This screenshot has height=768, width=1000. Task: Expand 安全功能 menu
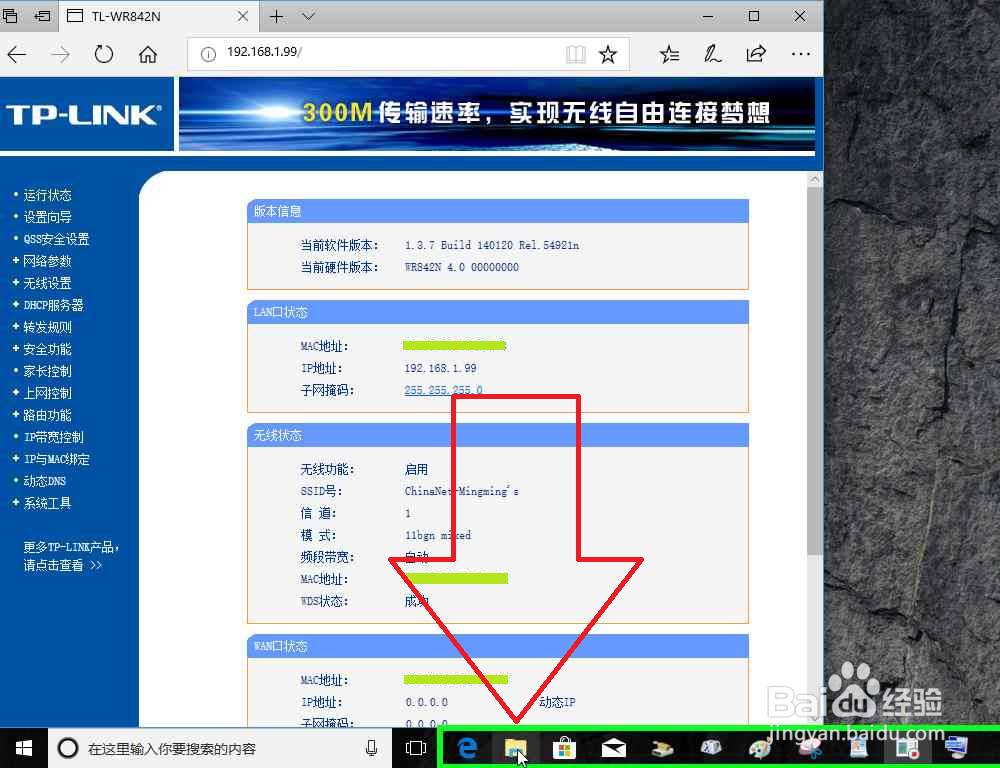pos(47,349)
